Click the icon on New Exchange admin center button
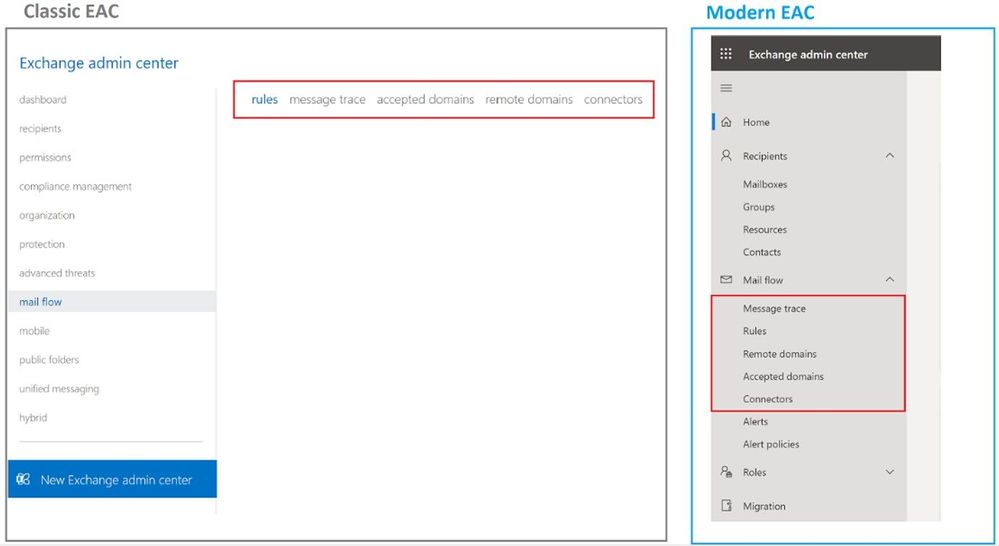This screenshot has height=546, width=999. click(23, 479)
